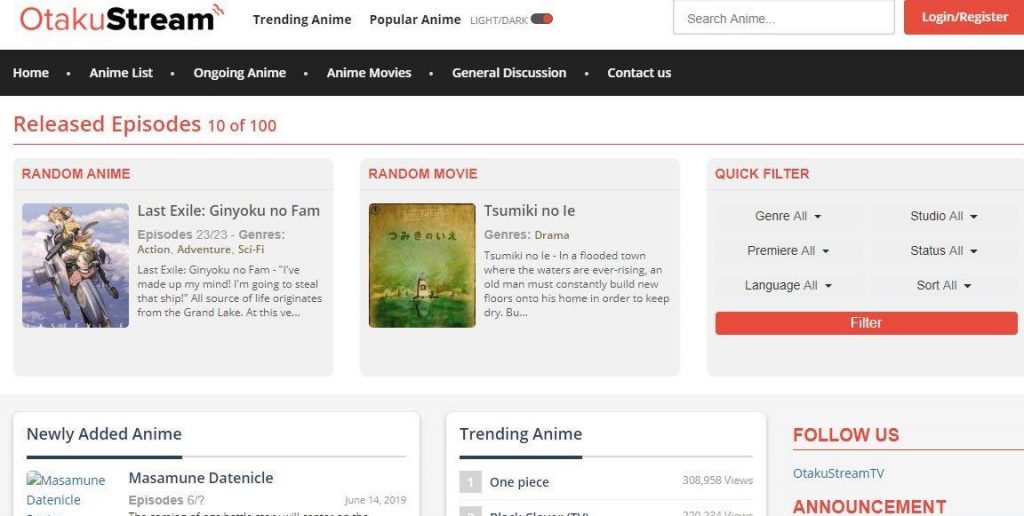This screenshot has height=516, width=1024.
Task: Click the 'Episodes 23/23' text
Action: (x=185, y=234)
